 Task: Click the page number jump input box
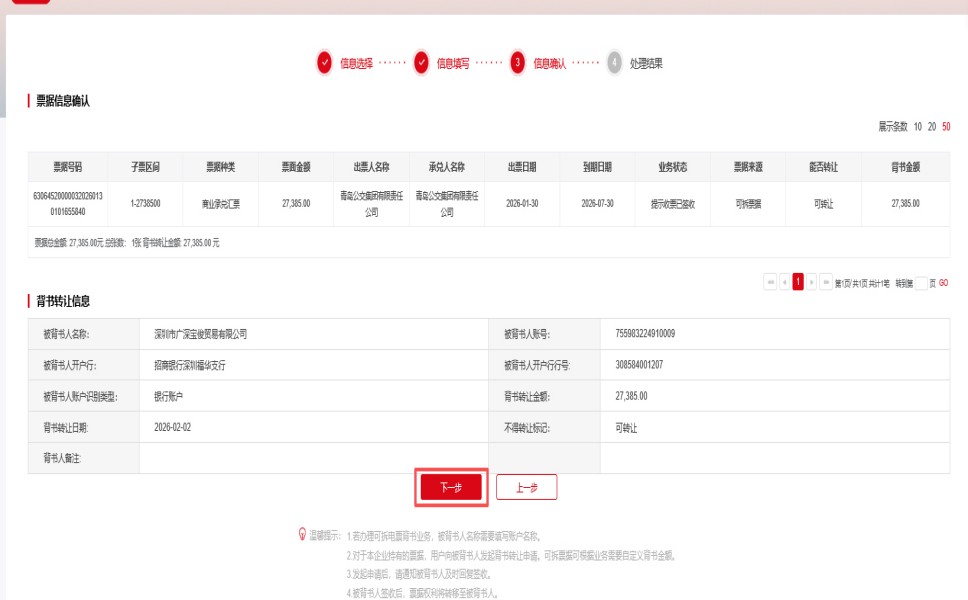click(922, 283)
